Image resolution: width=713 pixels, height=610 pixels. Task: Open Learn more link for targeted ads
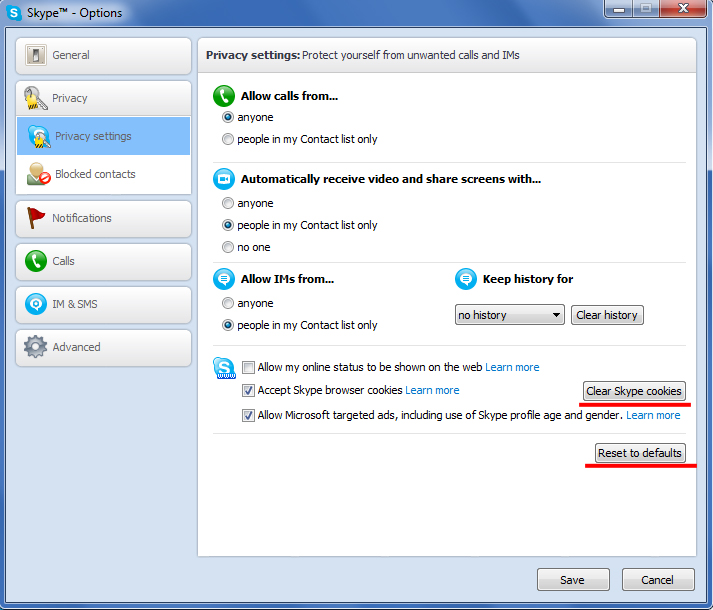point(653,415)
